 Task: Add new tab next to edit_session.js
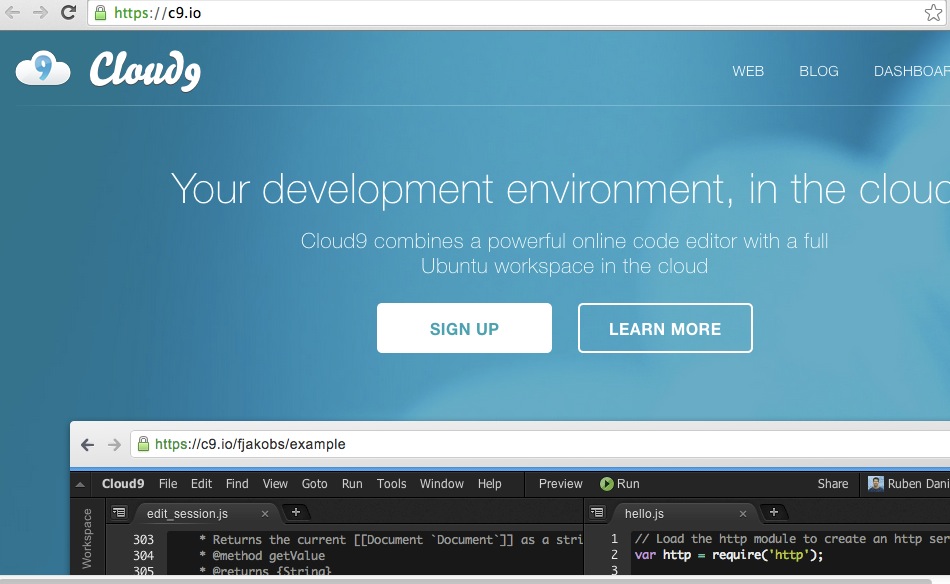pyautogui.click(x=296, y=513)
